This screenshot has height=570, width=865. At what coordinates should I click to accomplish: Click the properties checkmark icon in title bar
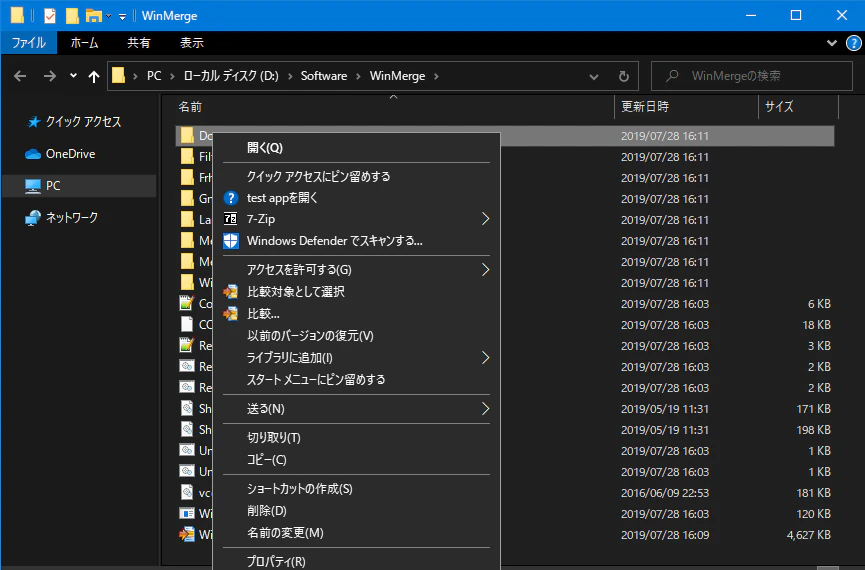(50, 16)
